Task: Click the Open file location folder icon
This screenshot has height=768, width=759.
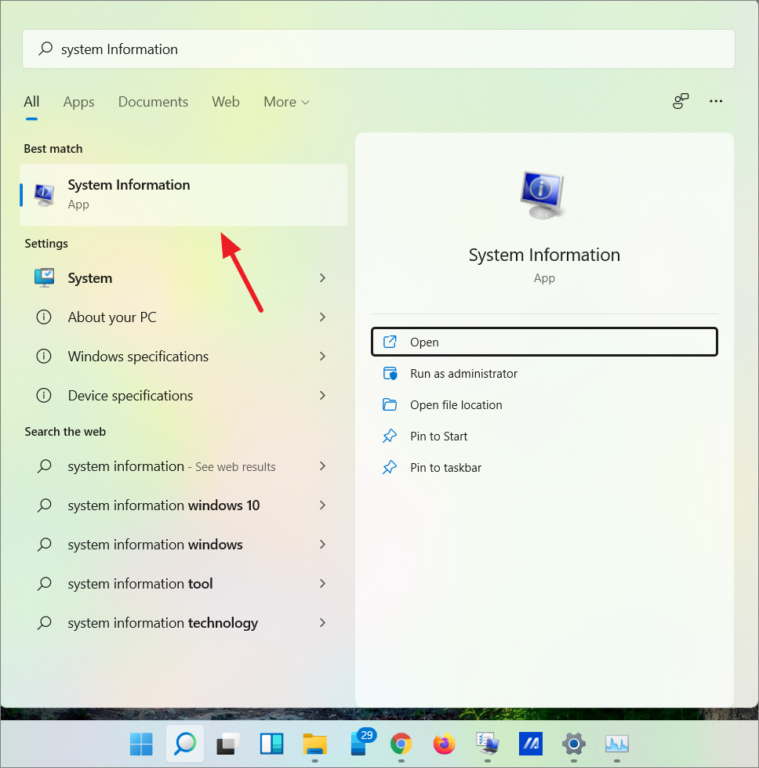Action: point(390,404)
